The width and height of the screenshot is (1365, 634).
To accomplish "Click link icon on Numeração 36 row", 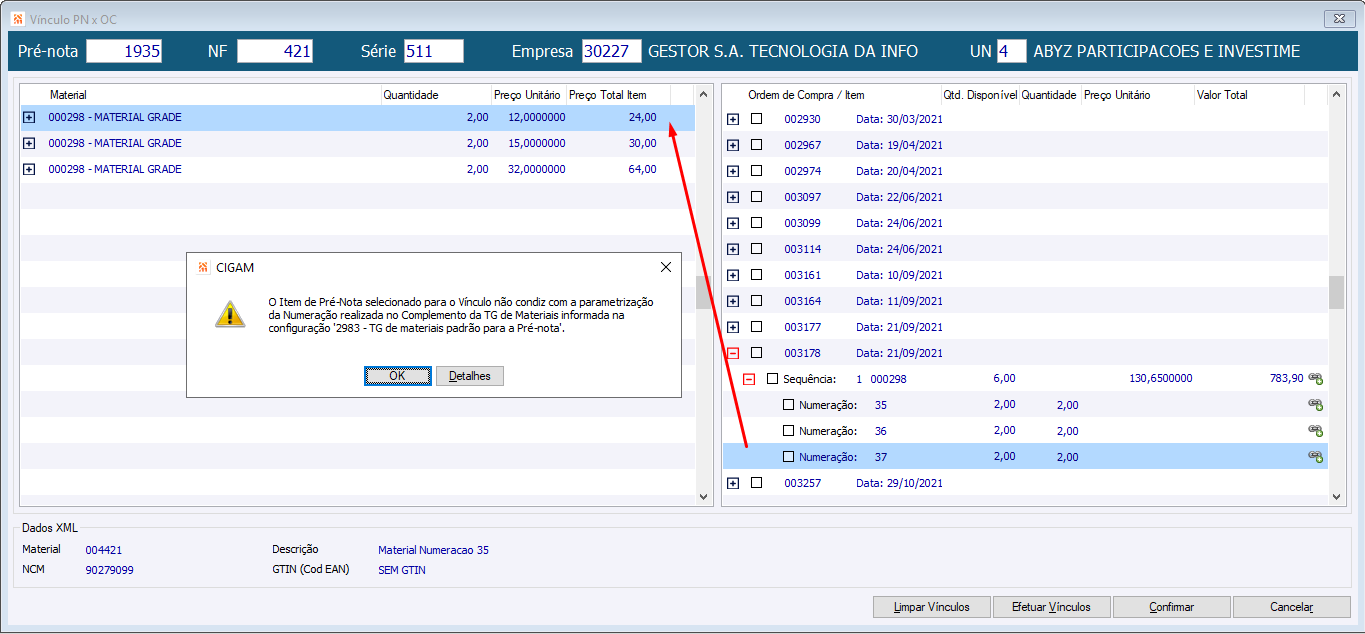I will 1316,431.
